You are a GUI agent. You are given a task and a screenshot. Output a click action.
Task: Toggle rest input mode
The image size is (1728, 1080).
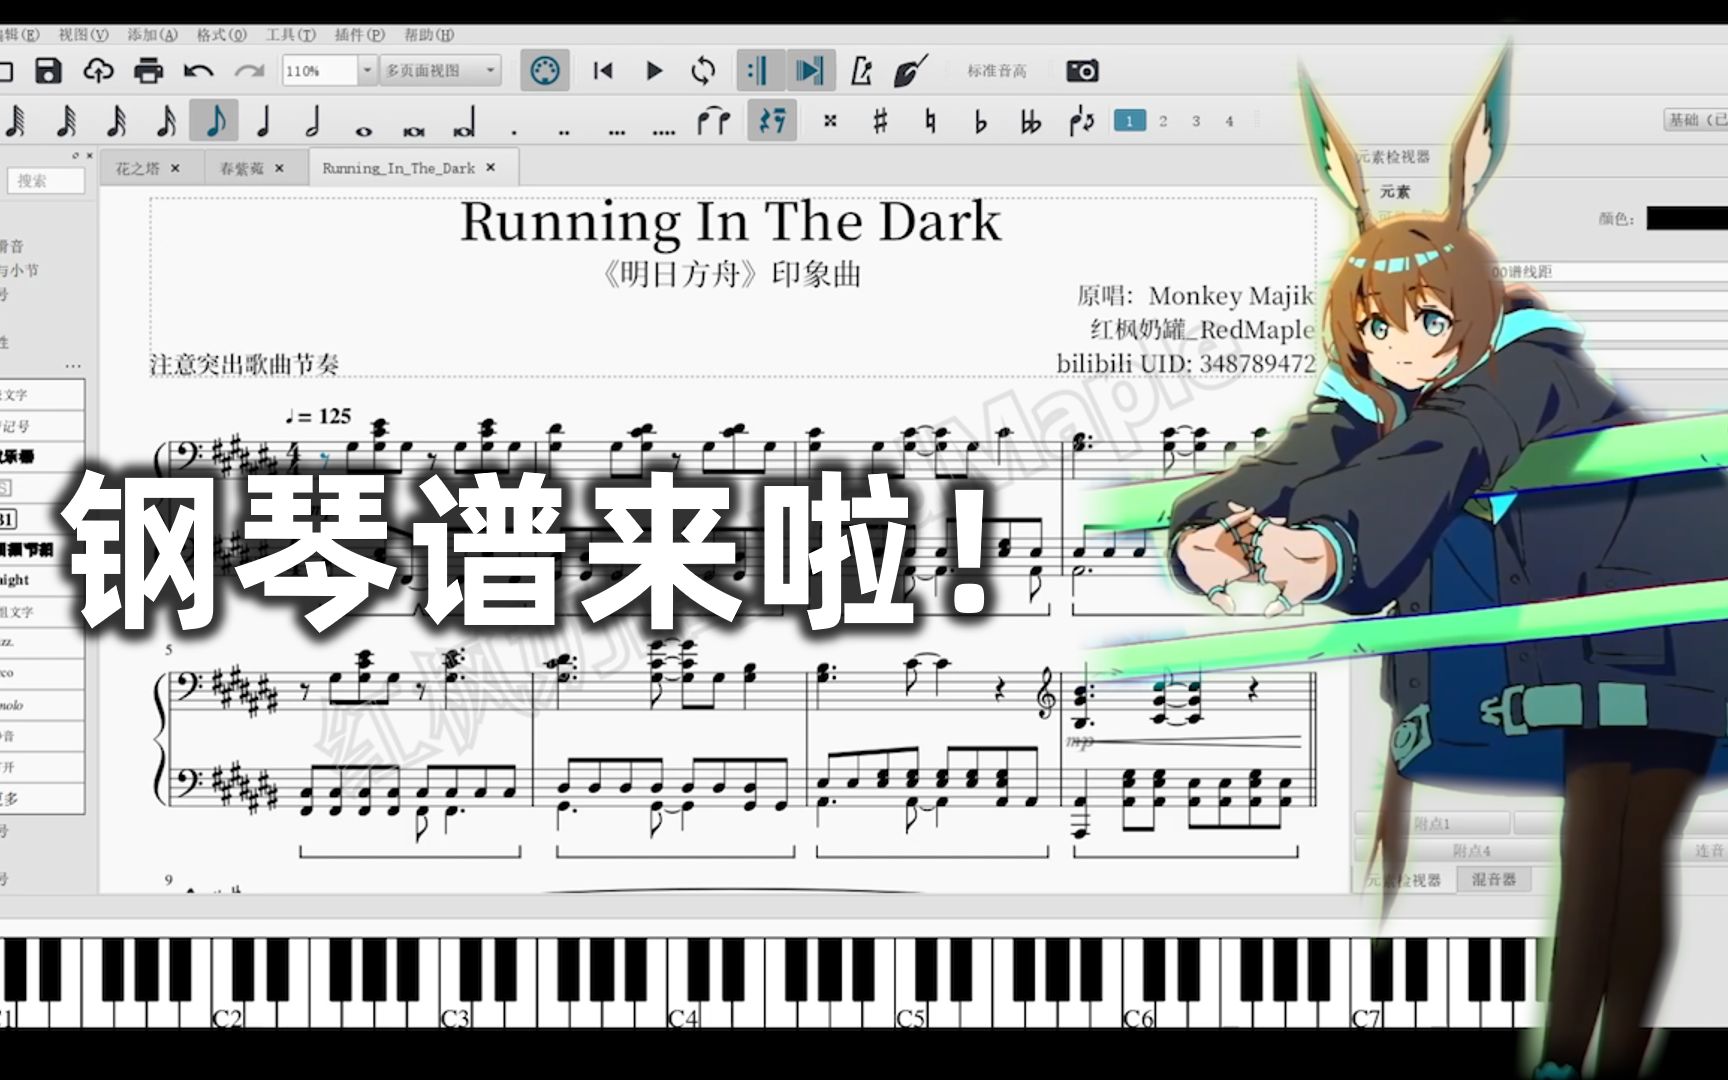tap(772, 121)
